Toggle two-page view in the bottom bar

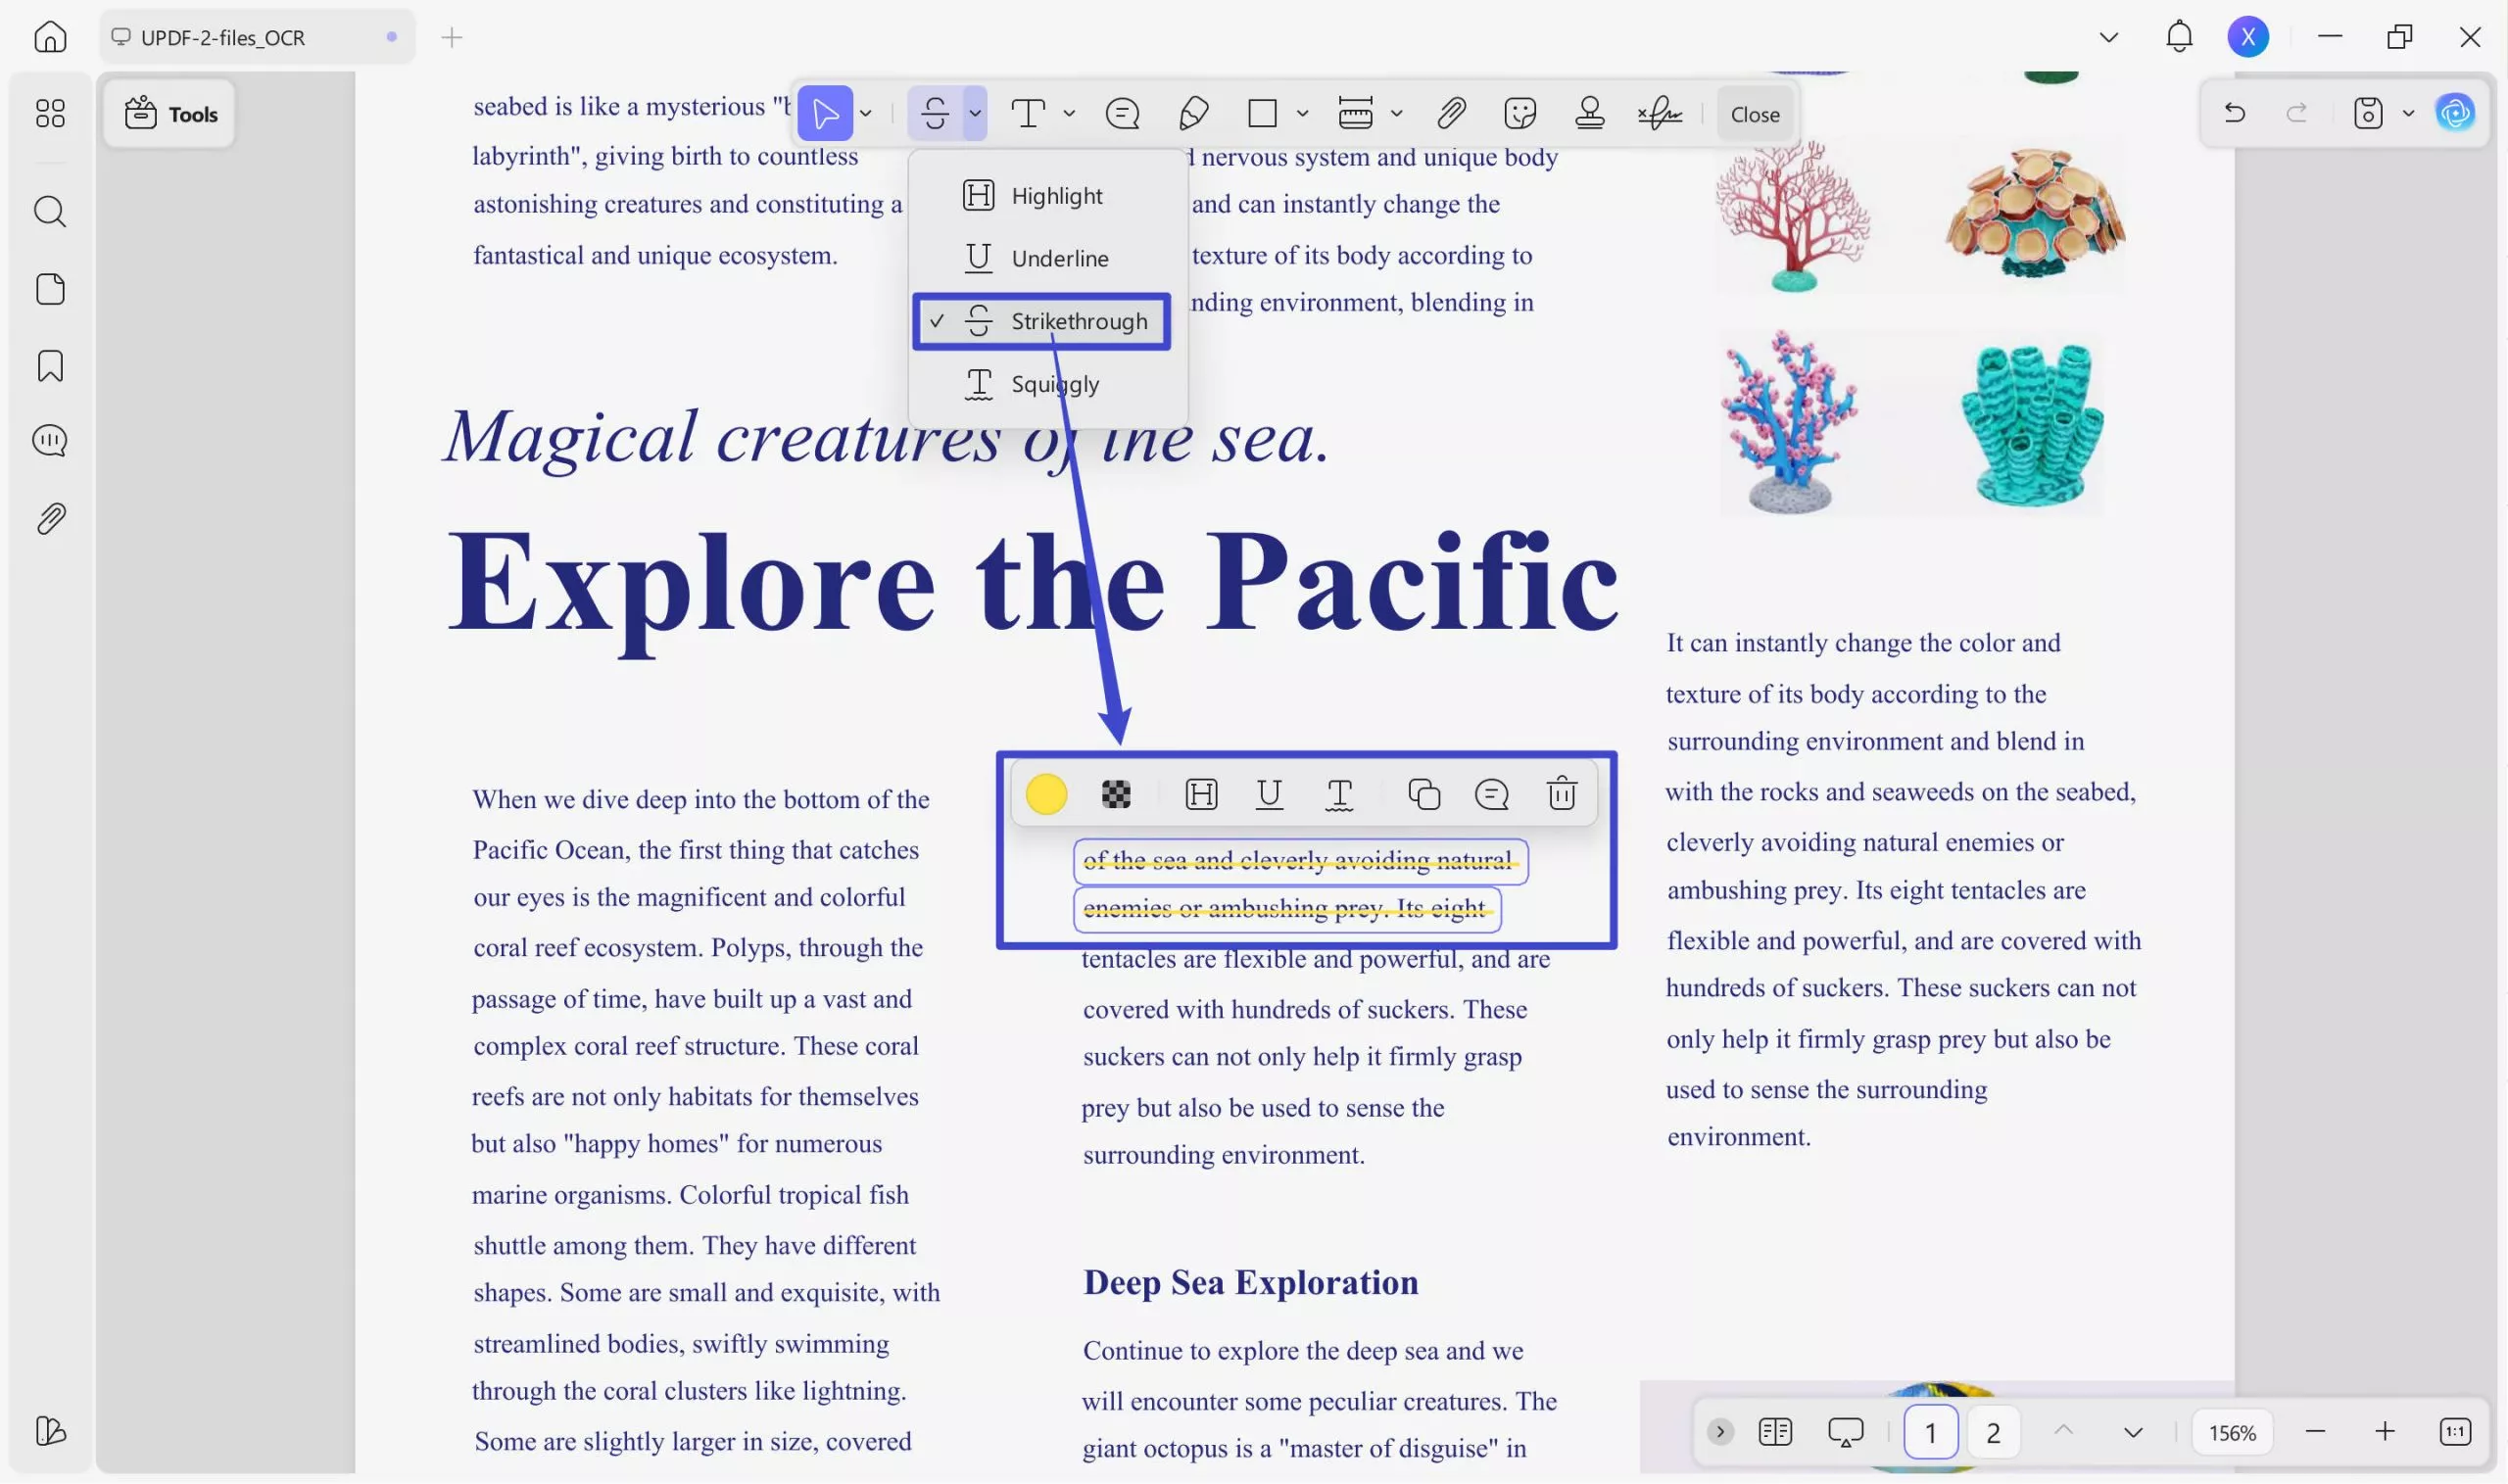(x=1775, y=1431)
